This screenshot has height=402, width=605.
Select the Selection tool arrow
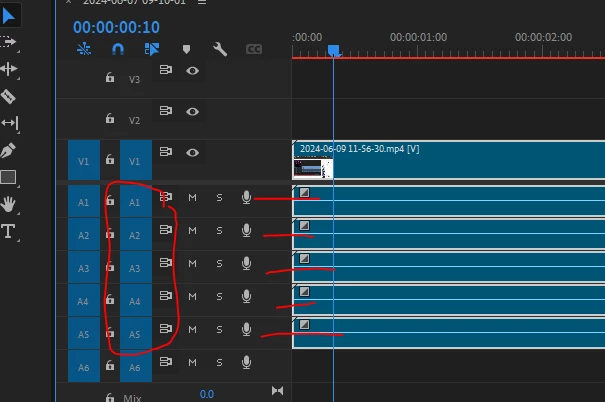[8, 16]
